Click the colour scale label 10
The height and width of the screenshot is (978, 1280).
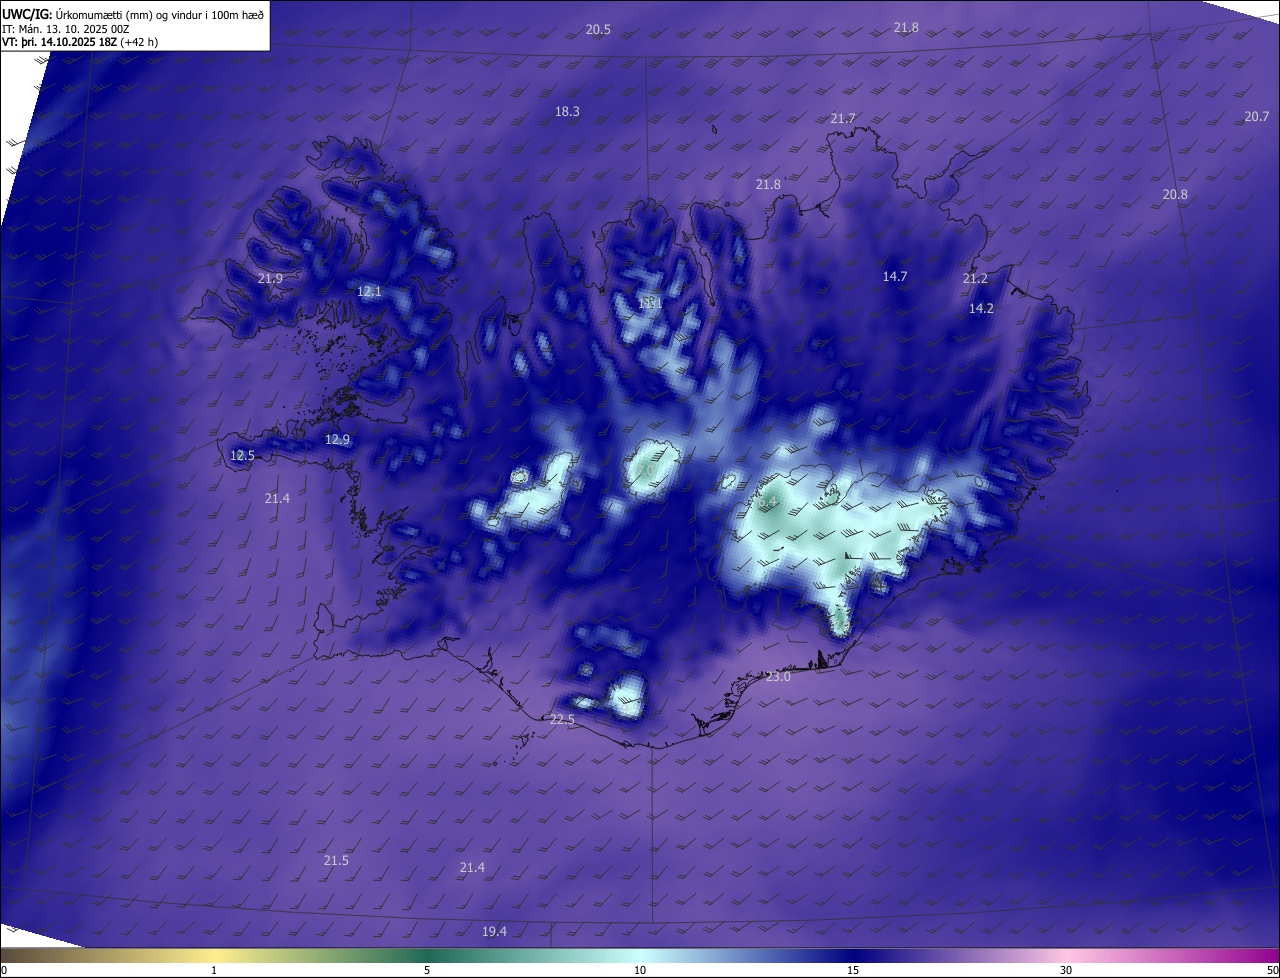pyautogui.click(x=640, y=970)
